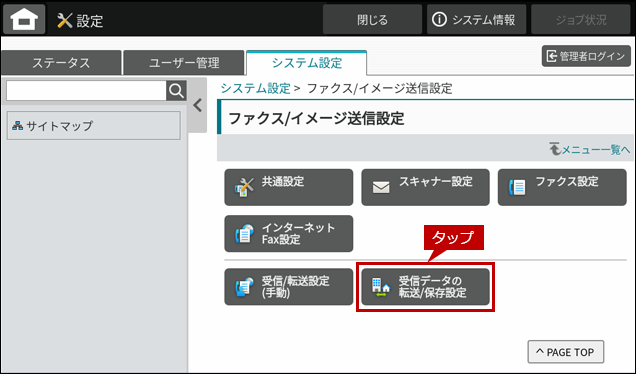This screenshot has height=374, width=636.
Task: Select the システム設定 tab
Action: click(307, 63)
